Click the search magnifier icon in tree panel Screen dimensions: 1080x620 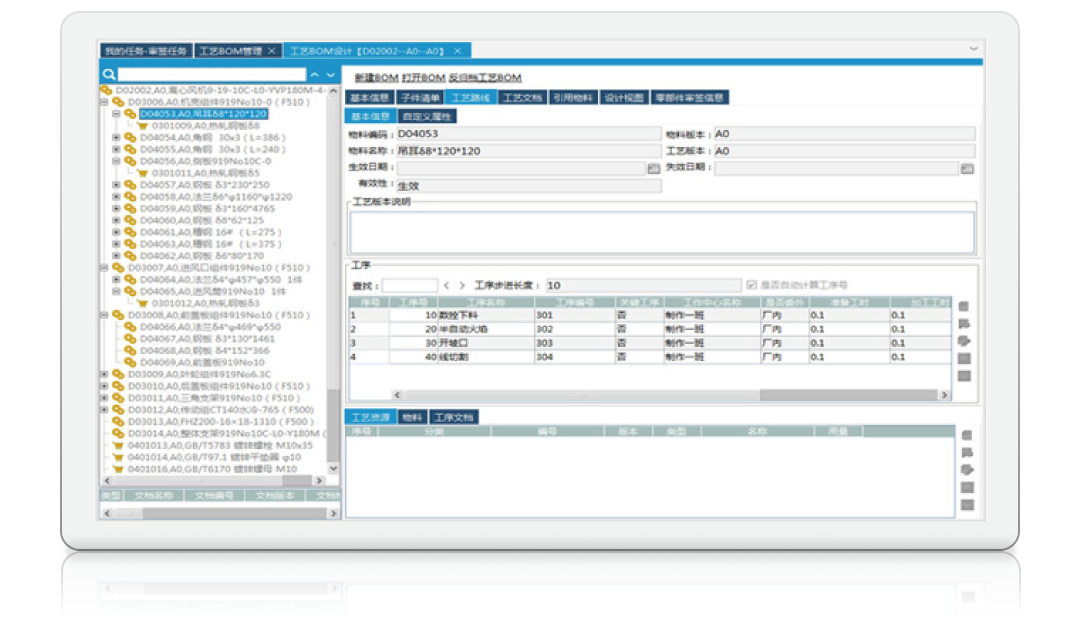(109, 75)
